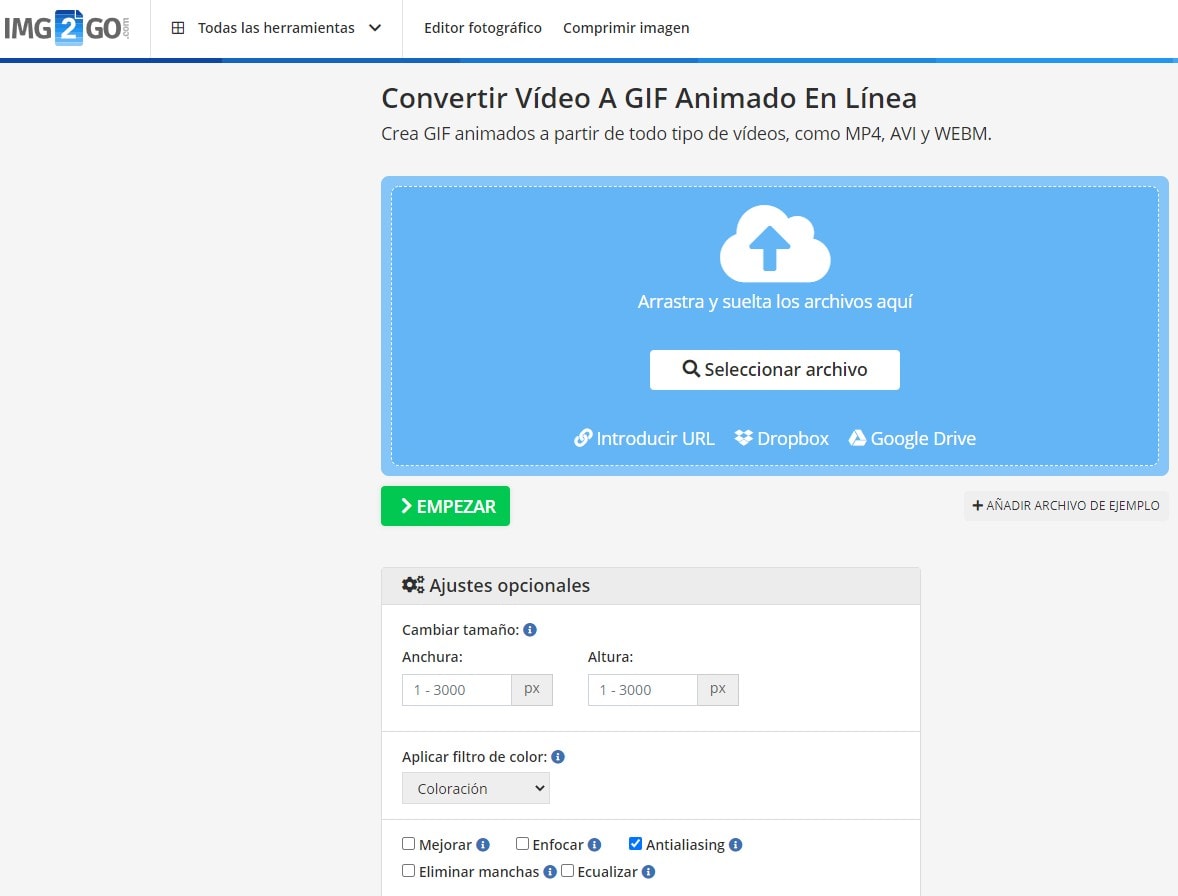Import a file from Google Drive
This screenshot has height=896, width=1178.
coord(912,439)
